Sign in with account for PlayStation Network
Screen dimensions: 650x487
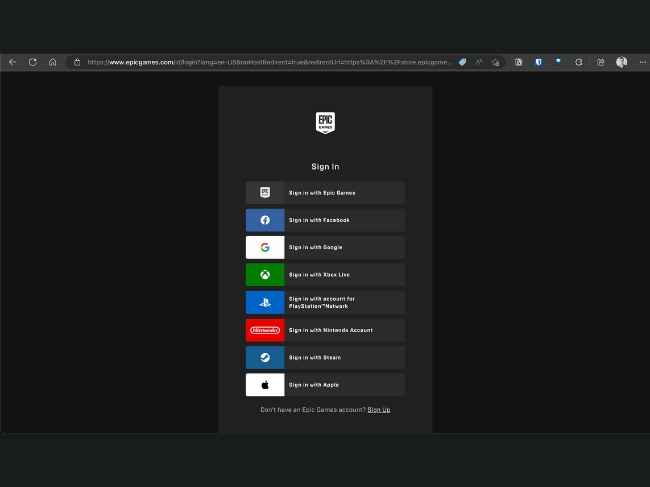pyautogui.click(x=325, y=303)
